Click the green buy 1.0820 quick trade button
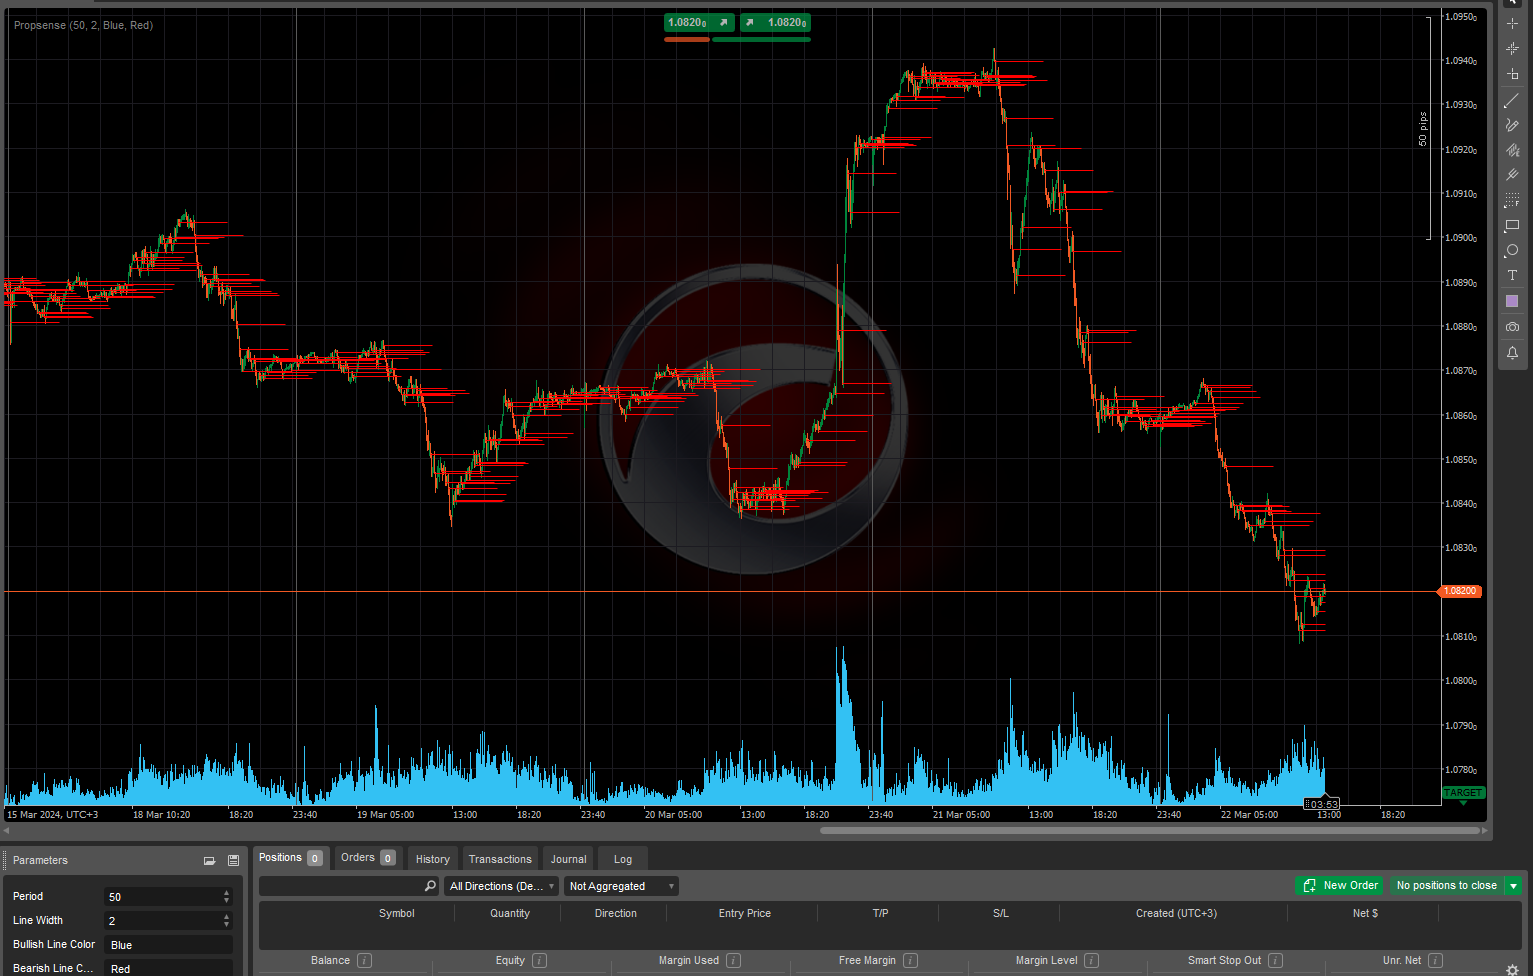This screenshot has width=1533, height=976. pos(775,22)
